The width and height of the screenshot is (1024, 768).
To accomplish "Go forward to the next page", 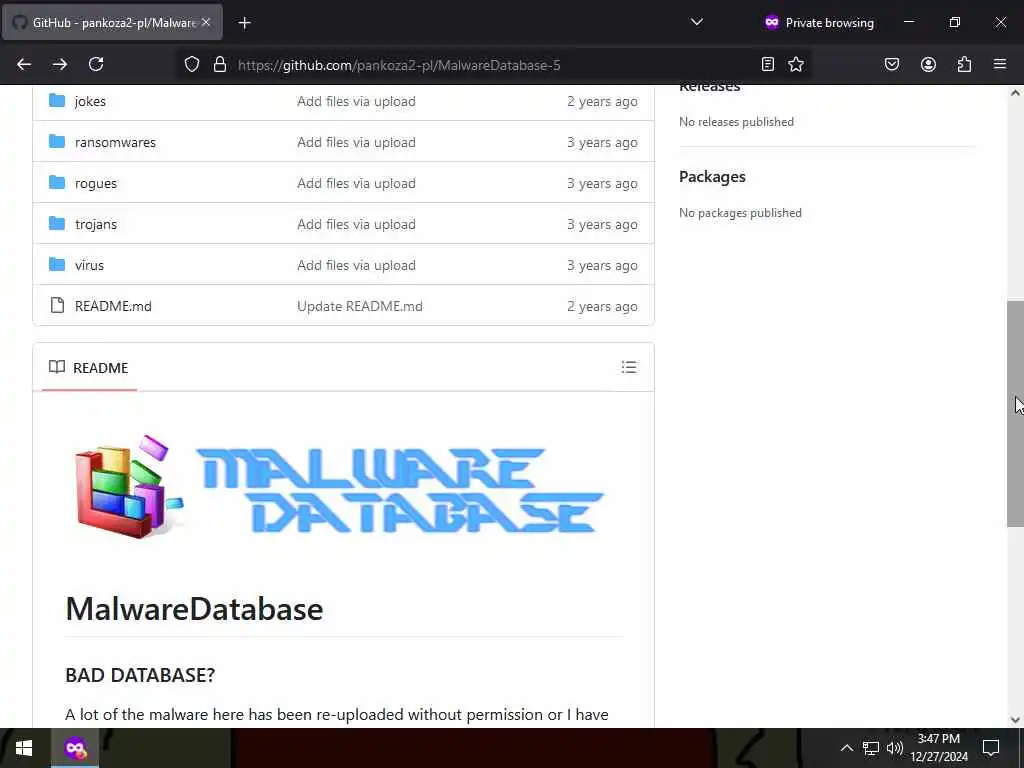I will click(60, 64).
